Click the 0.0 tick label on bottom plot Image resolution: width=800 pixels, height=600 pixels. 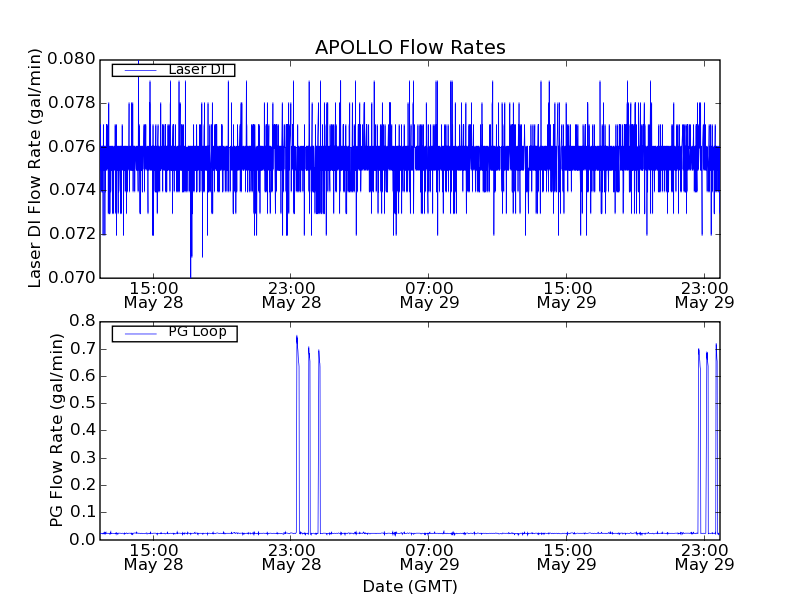82,540
